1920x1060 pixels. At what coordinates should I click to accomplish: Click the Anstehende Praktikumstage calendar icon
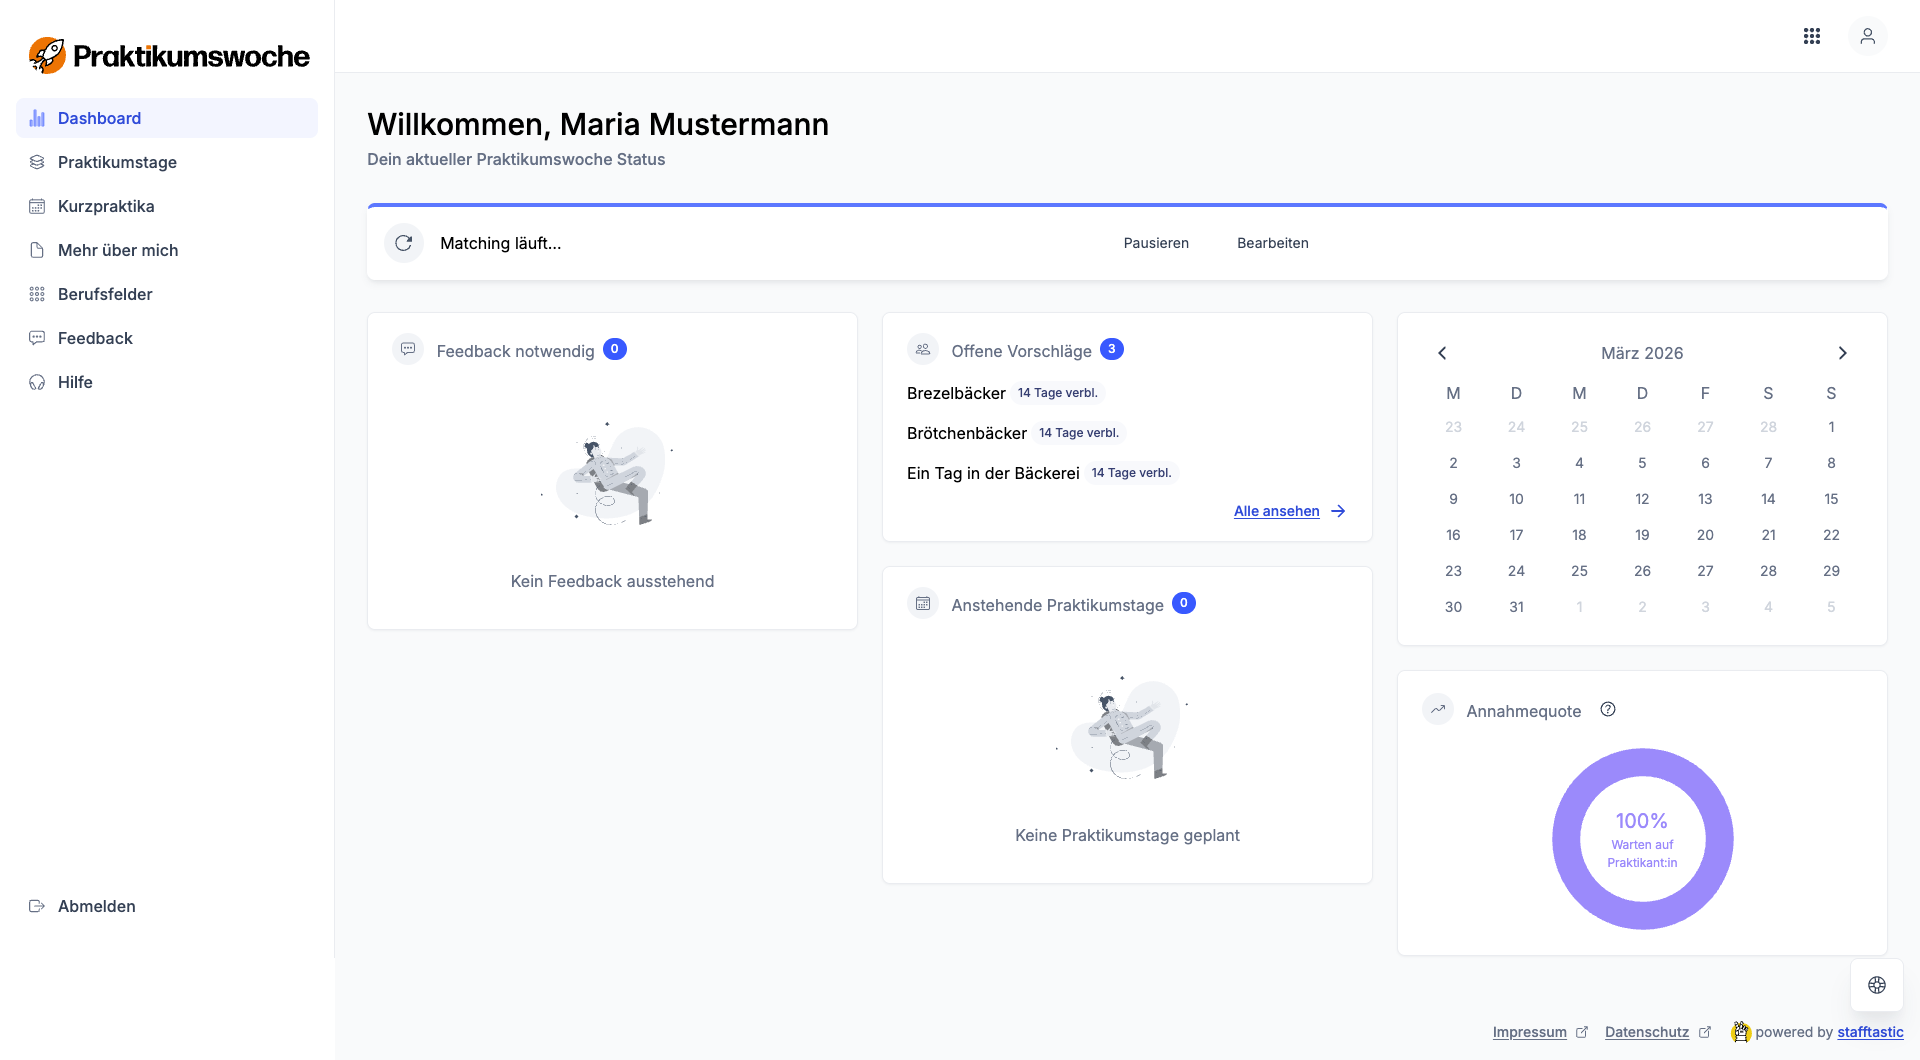click(x=923, y=604)
